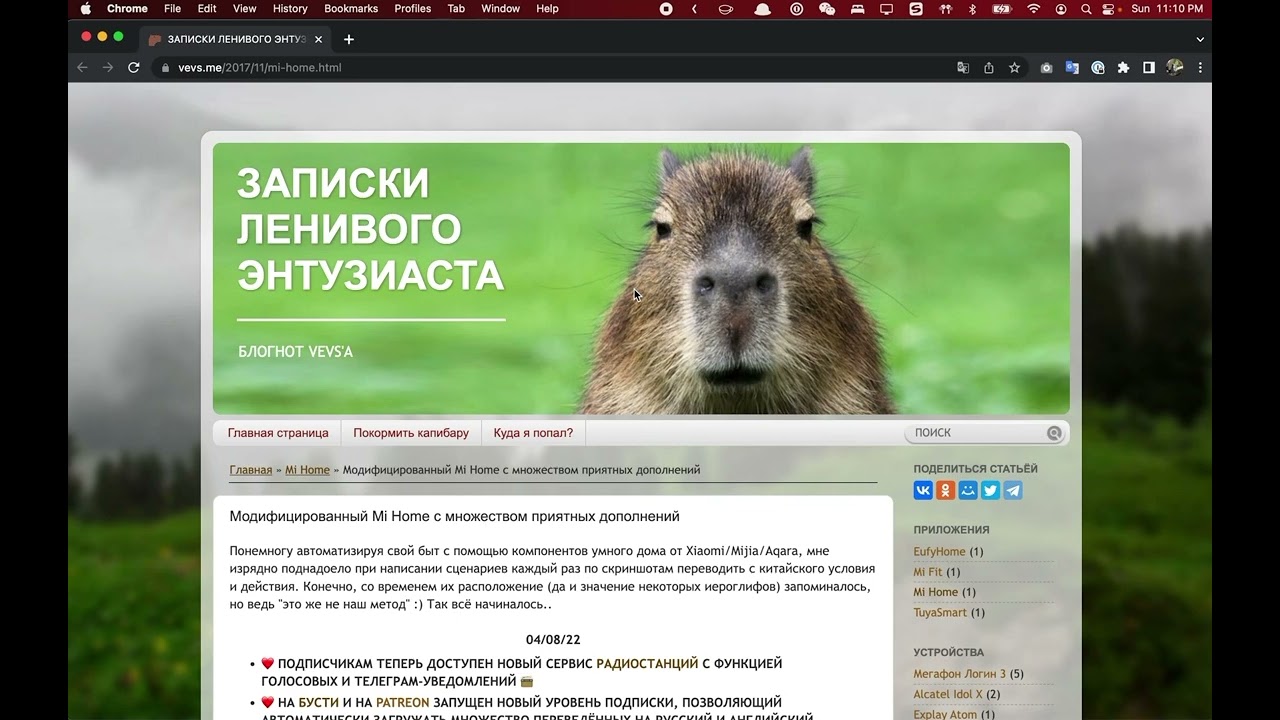Bookmark this page with the star
Image resolution: width=1280 pixels, height=720 pixels.
1014,67
